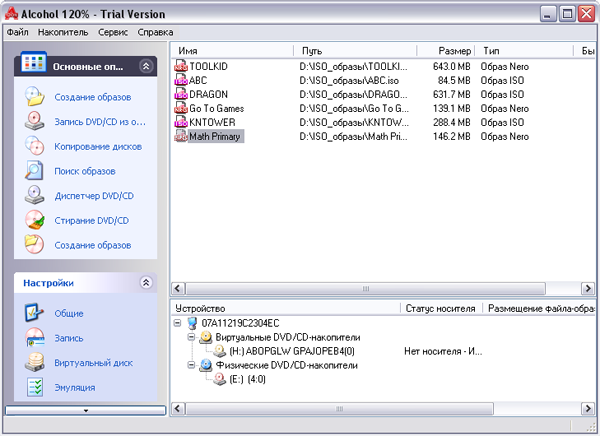Sort by the Размер column header
600x436 pixels.
tap(446, 51)
